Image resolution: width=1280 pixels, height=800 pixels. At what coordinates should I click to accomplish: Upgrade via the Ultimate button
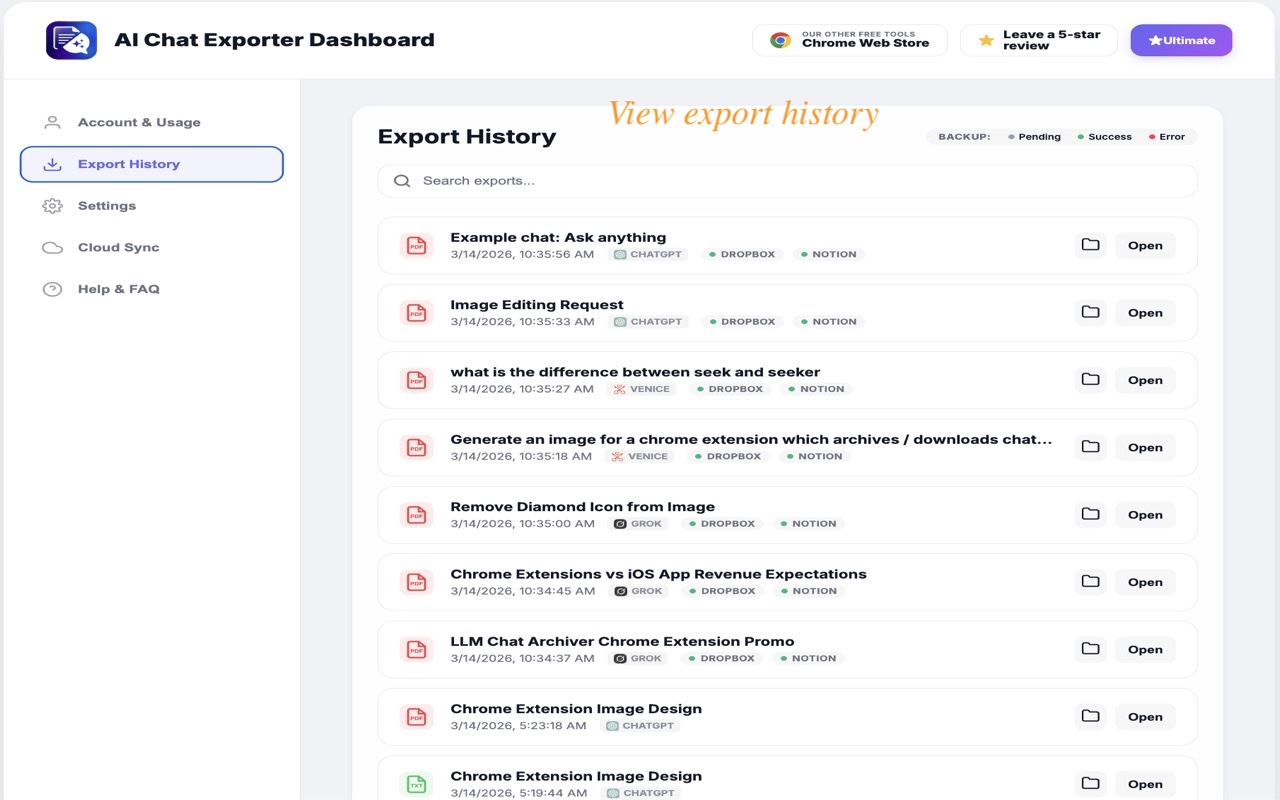tap(1181, 40)
